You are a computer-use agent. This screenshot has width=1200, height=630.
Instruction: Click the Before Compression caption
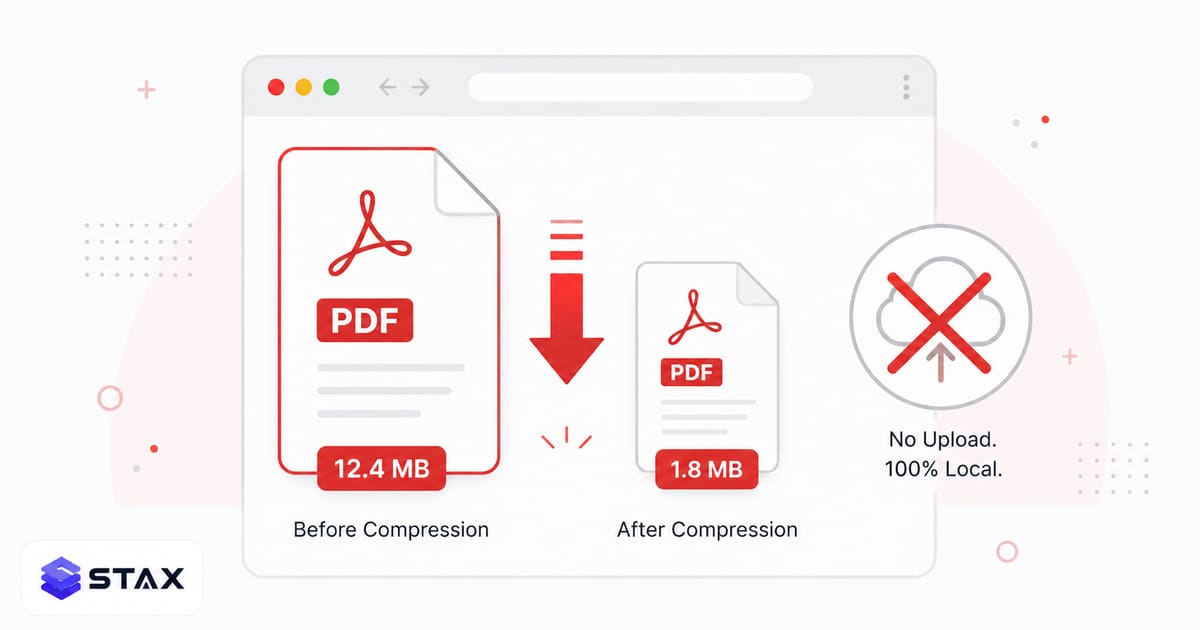[x=391, y=529]
